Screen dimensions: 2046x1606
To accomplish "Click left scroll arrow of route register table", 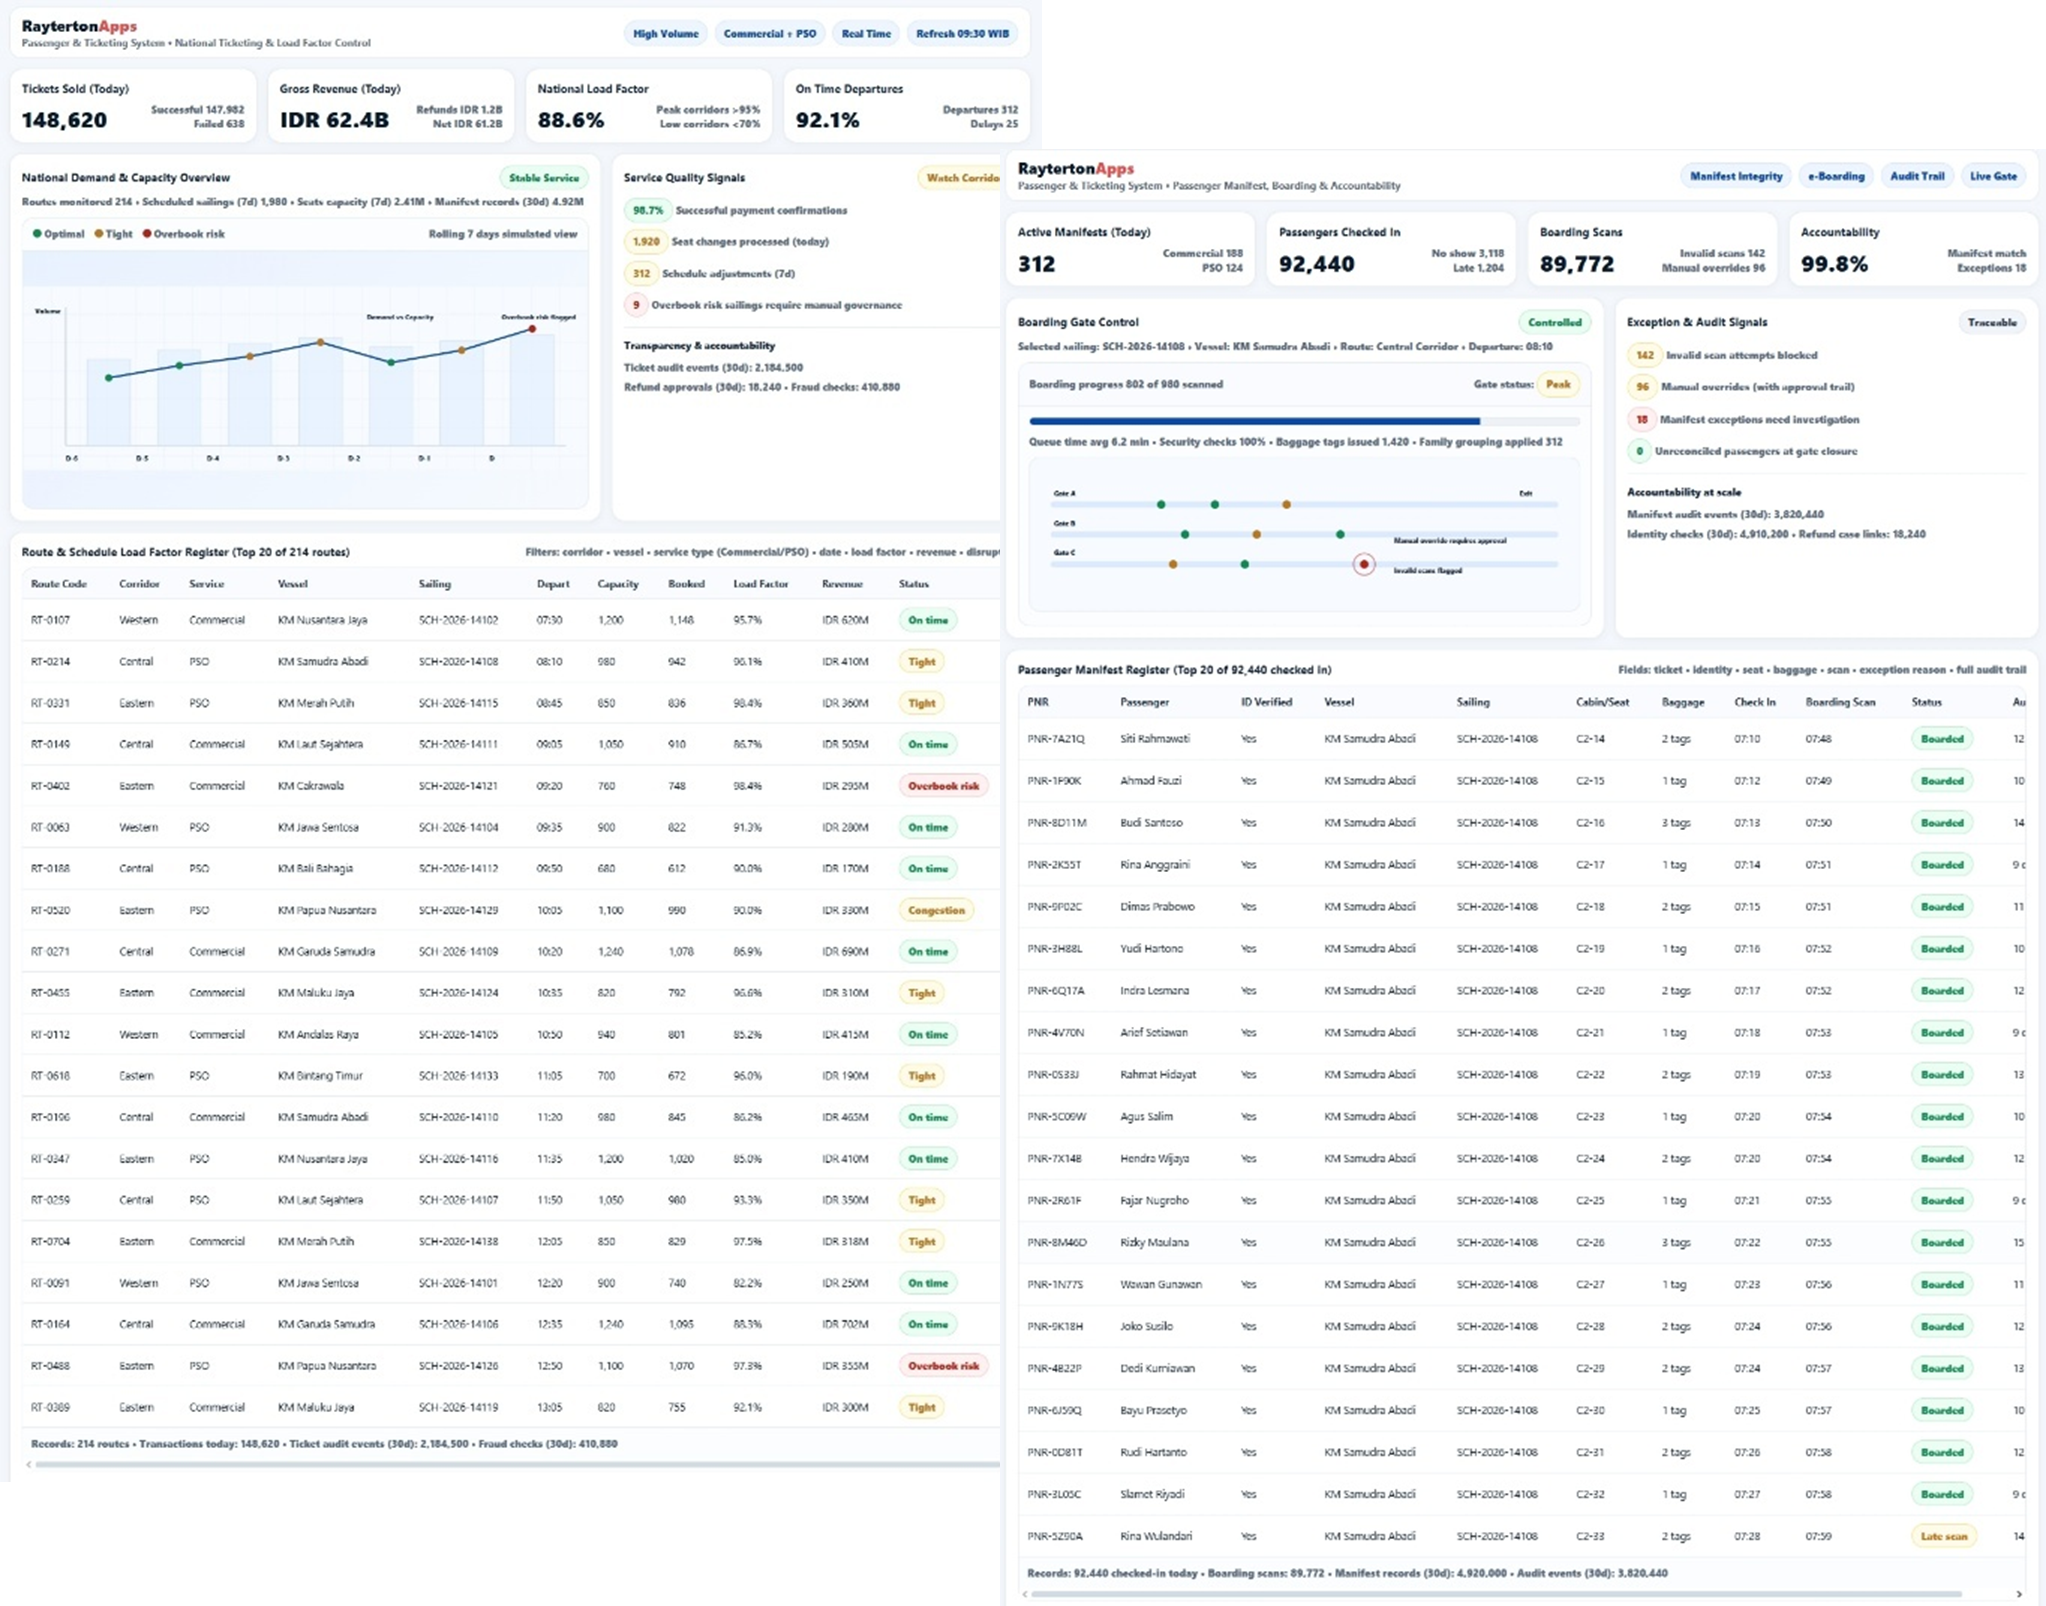I will pos(28,1464).
